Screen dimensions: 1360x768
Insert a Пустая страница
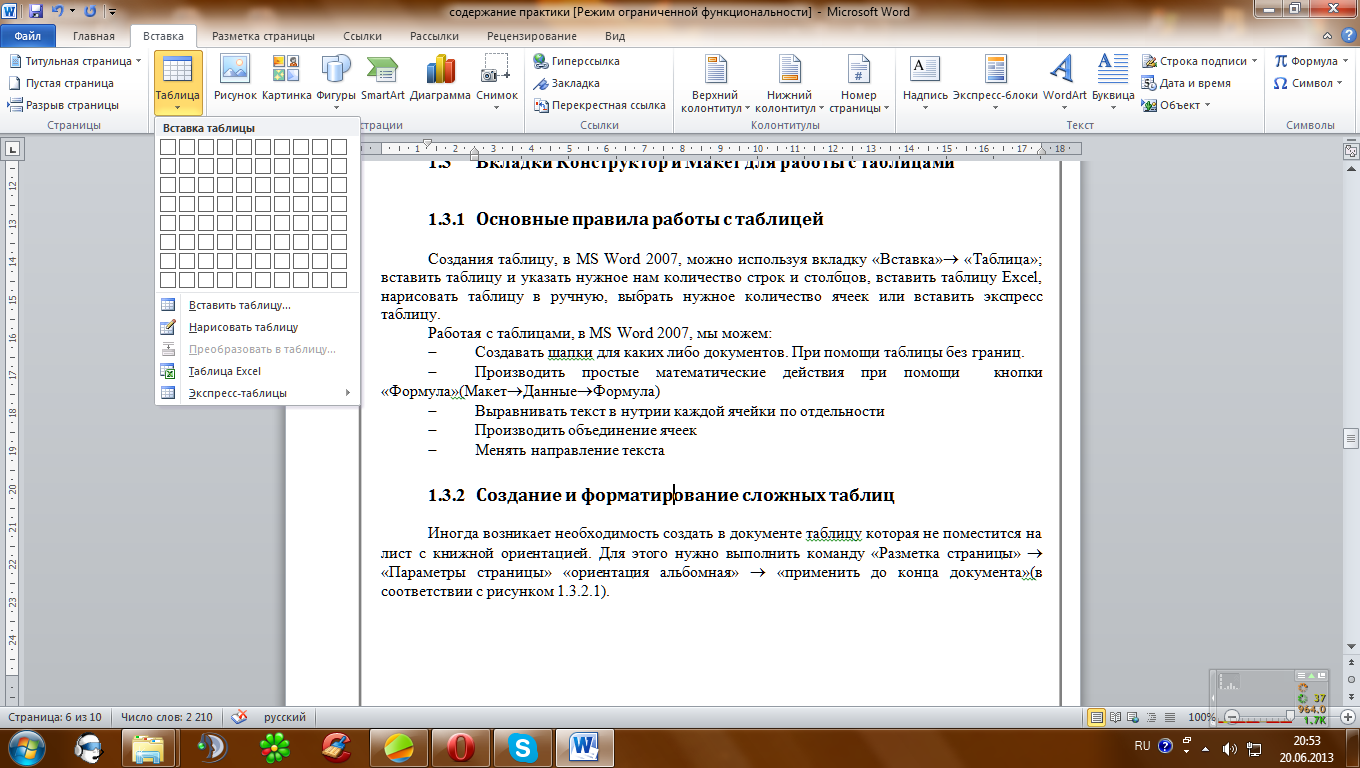pos(61,83)
